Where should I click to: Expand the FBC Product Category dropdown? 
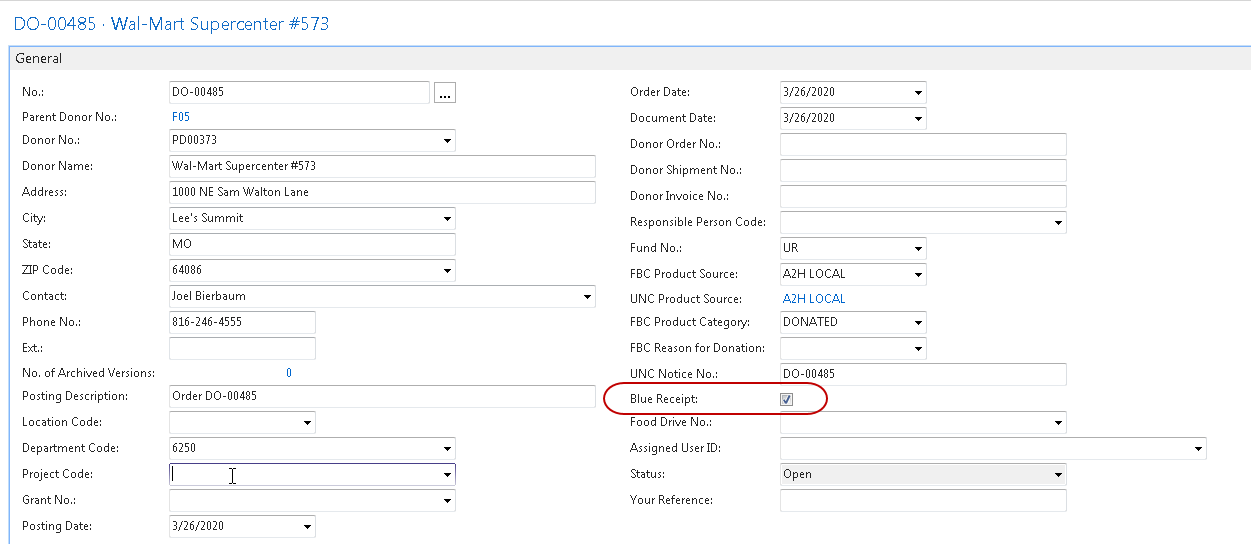[918, 323]
